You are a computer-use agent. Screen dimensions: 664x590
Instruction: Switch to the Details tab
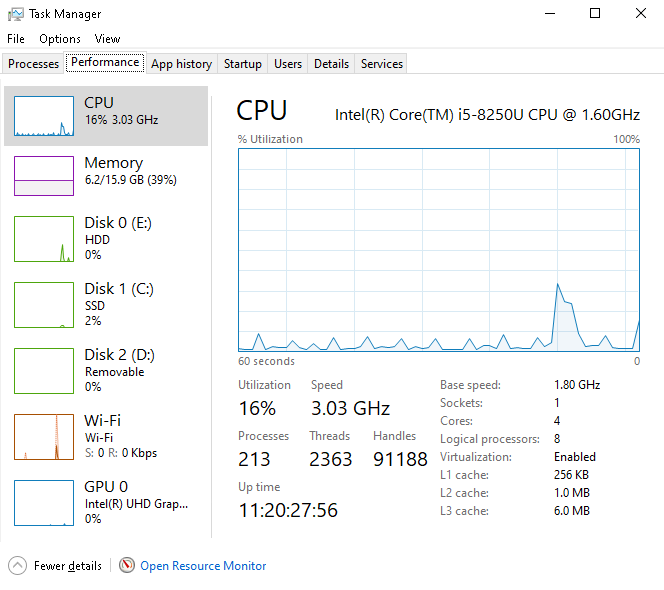coord(331,64)
